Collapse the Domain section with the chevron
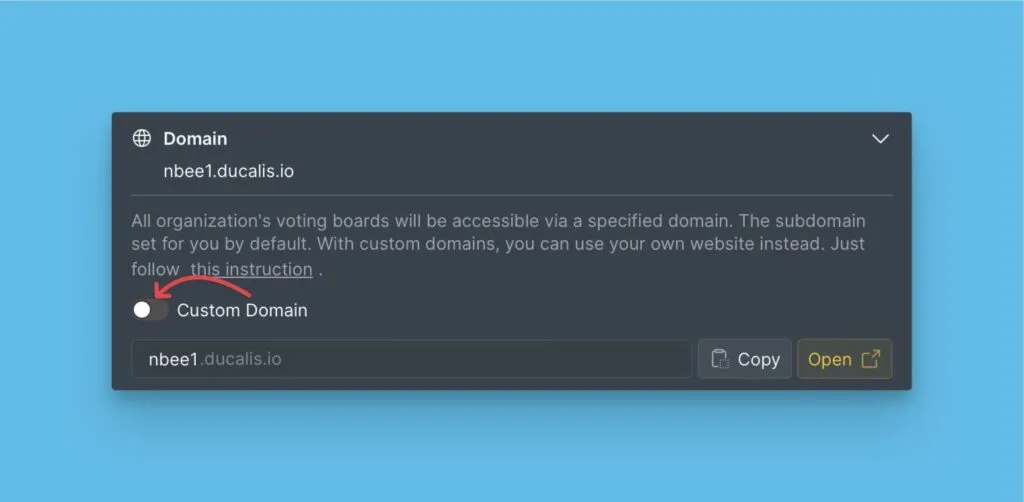Screen dimensions: 1024x502 (880, 139)
